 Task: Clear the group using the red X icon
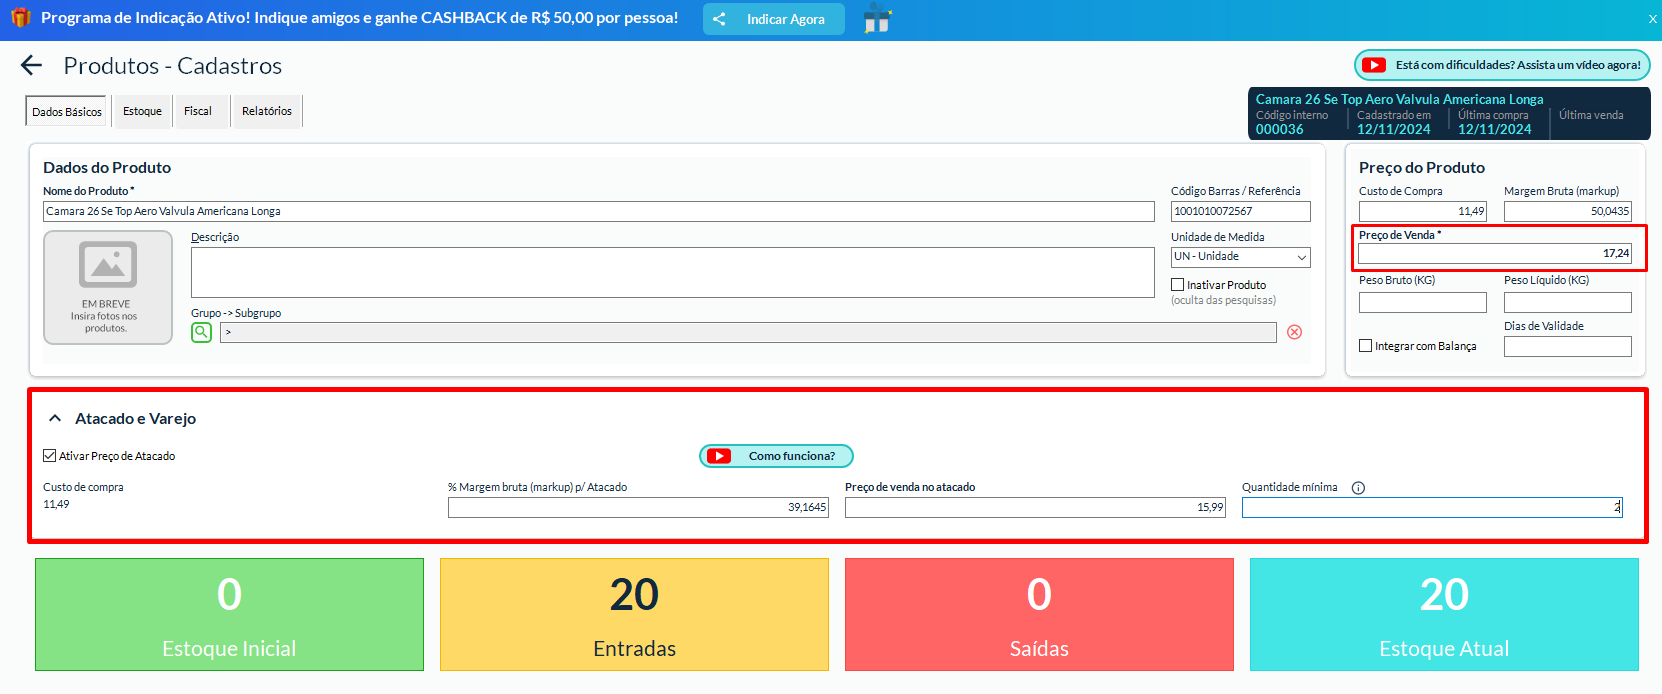(x=1294, y=332)
